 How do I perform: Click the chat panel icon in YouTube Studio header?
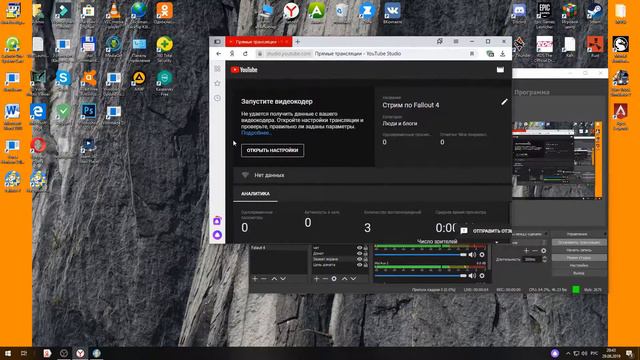coord(500,70)
